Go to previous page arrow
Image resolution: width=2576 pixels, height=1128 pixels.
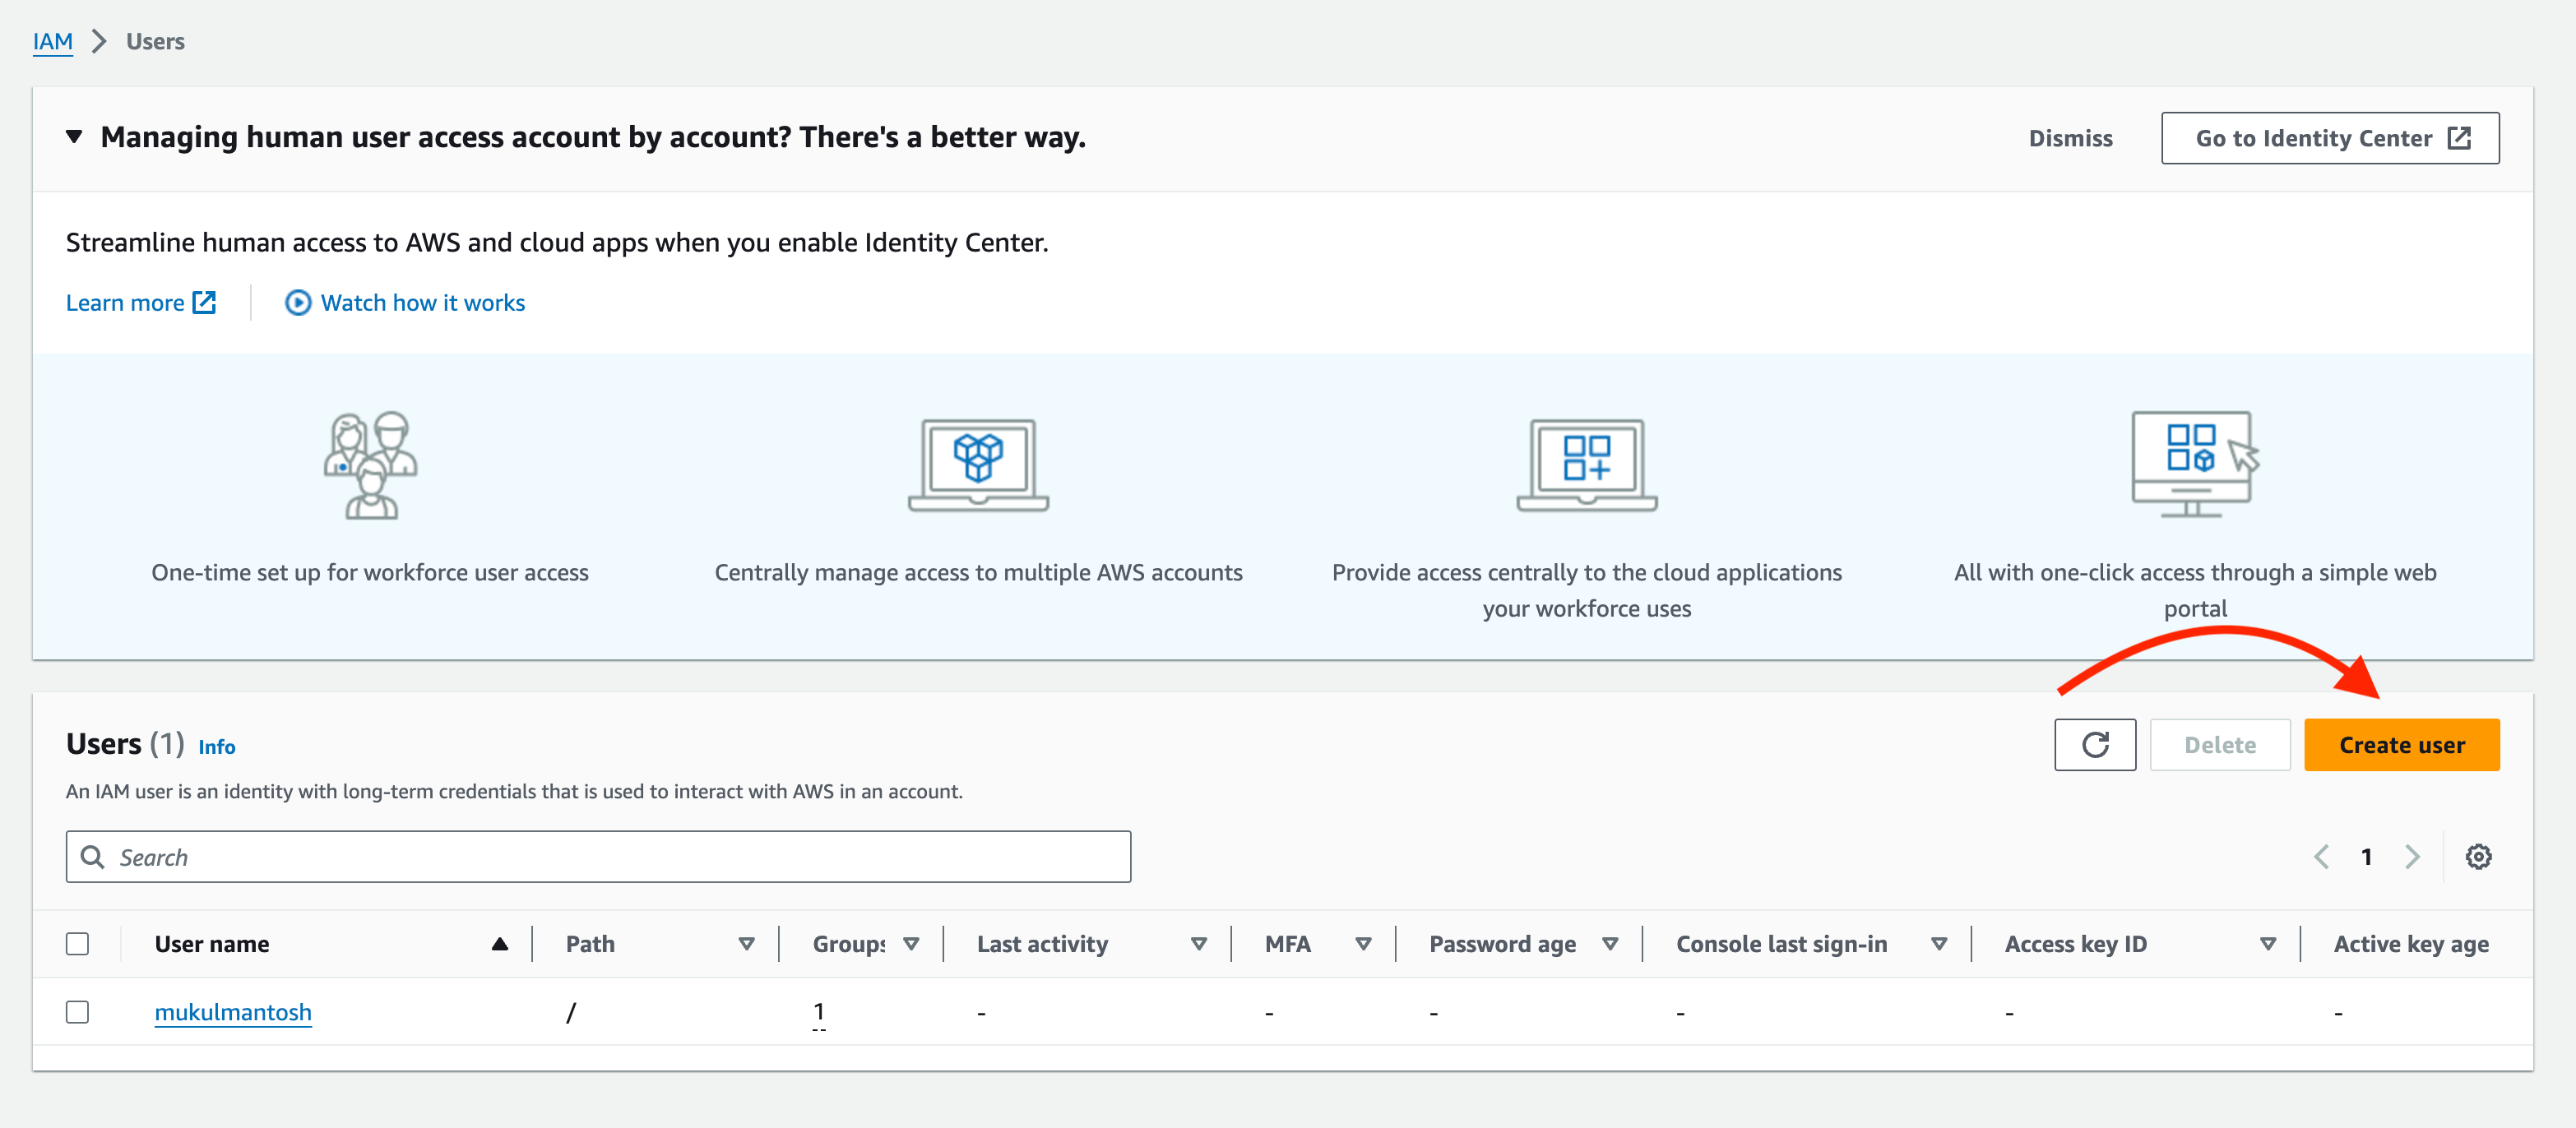coord(2321,857)
